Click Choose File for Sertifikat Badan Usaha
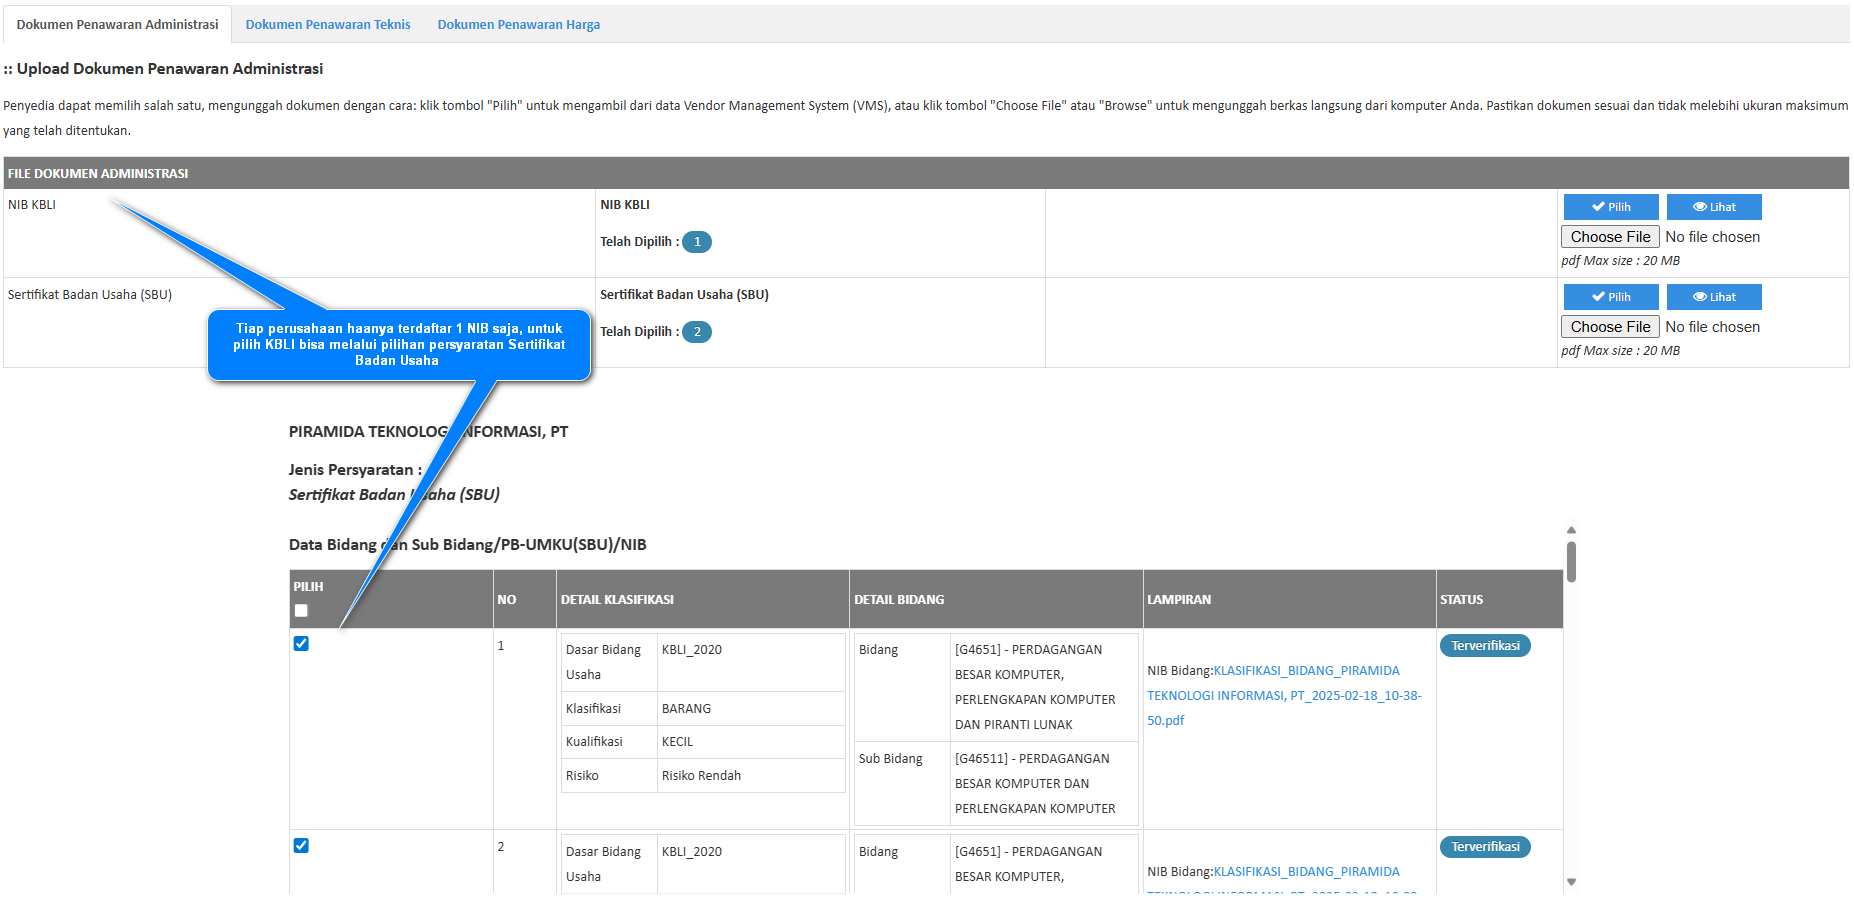 pyautogui.click(x=1609, y=327)
